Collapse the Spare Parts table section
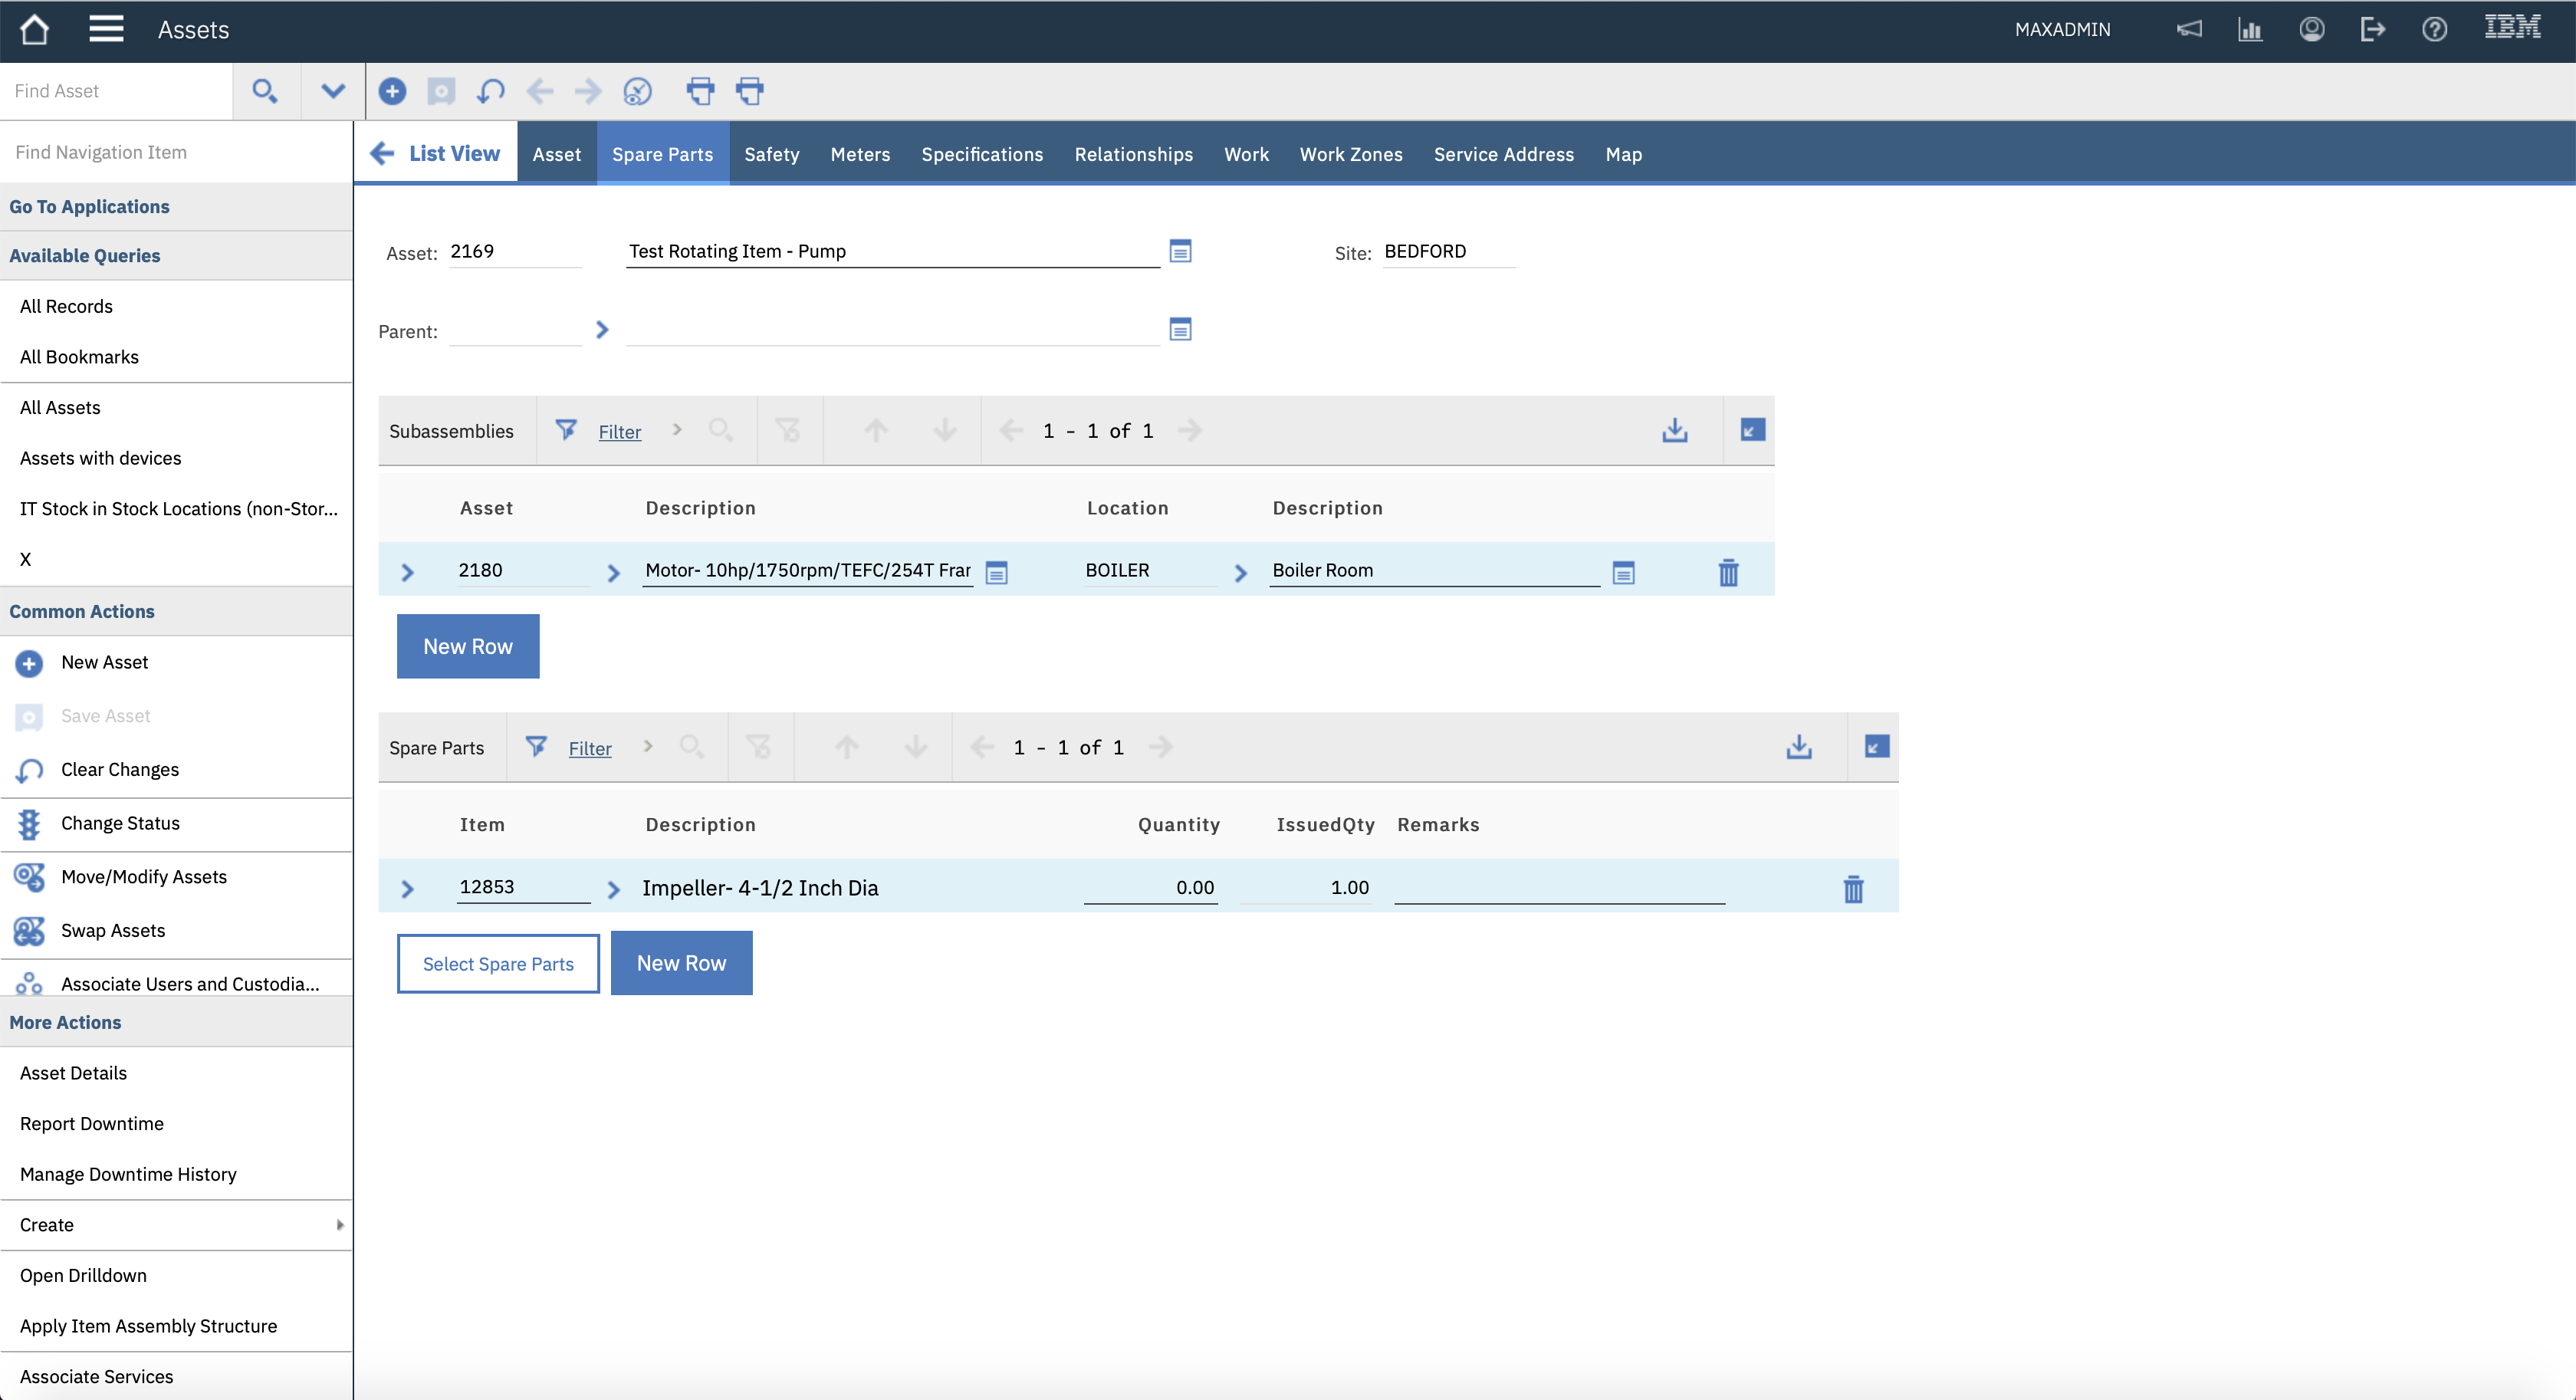 click(x=1876, y=747)
